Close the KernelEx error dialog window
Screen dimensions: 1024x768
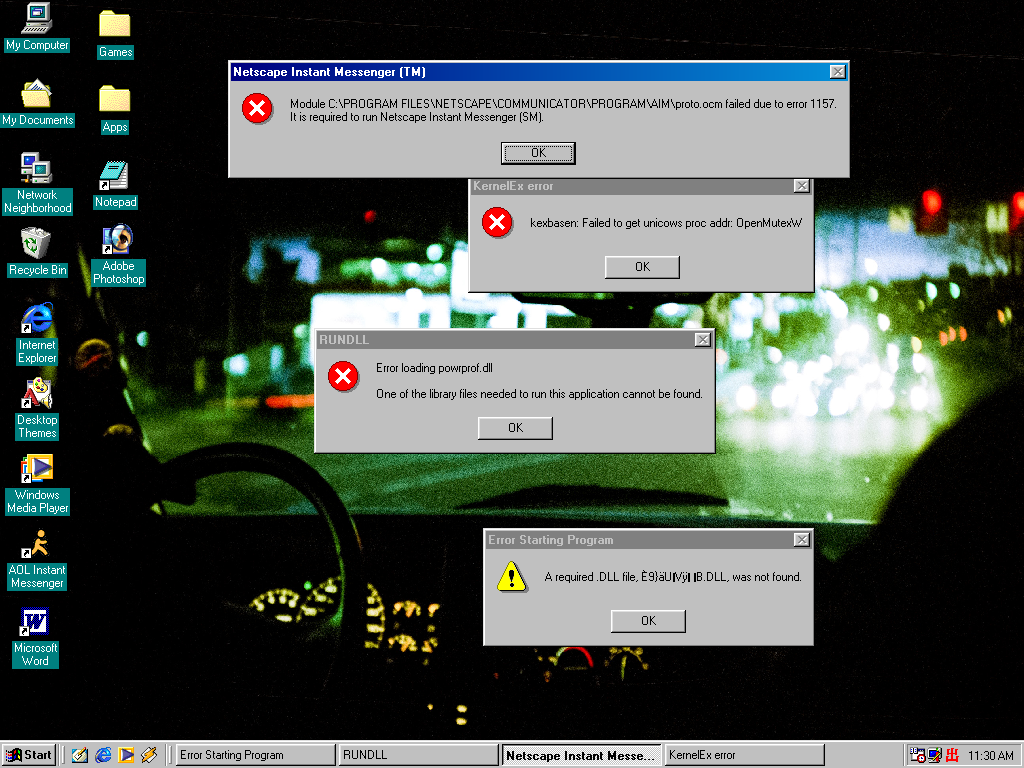(801, 186)
